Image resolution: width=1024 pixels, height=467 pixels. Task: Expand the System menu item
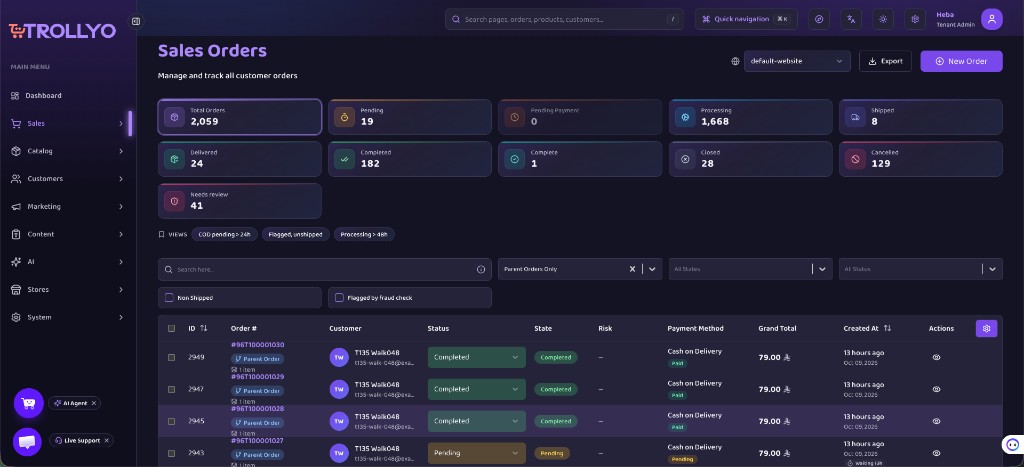click(x=67, y=317)
